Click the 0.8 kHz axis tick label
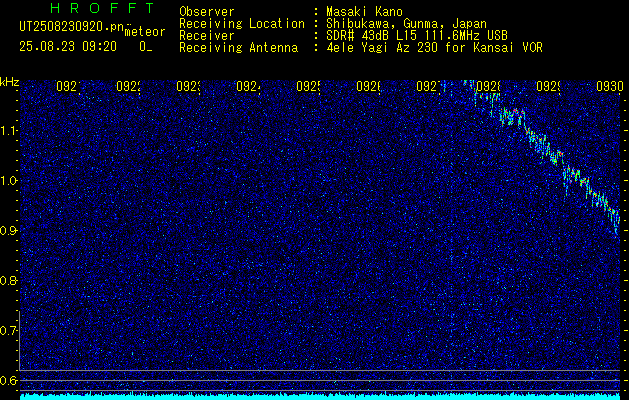 8,280
